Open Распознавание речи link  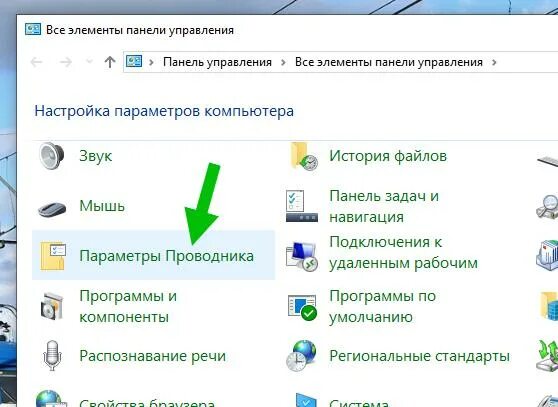tap(152, 356)
